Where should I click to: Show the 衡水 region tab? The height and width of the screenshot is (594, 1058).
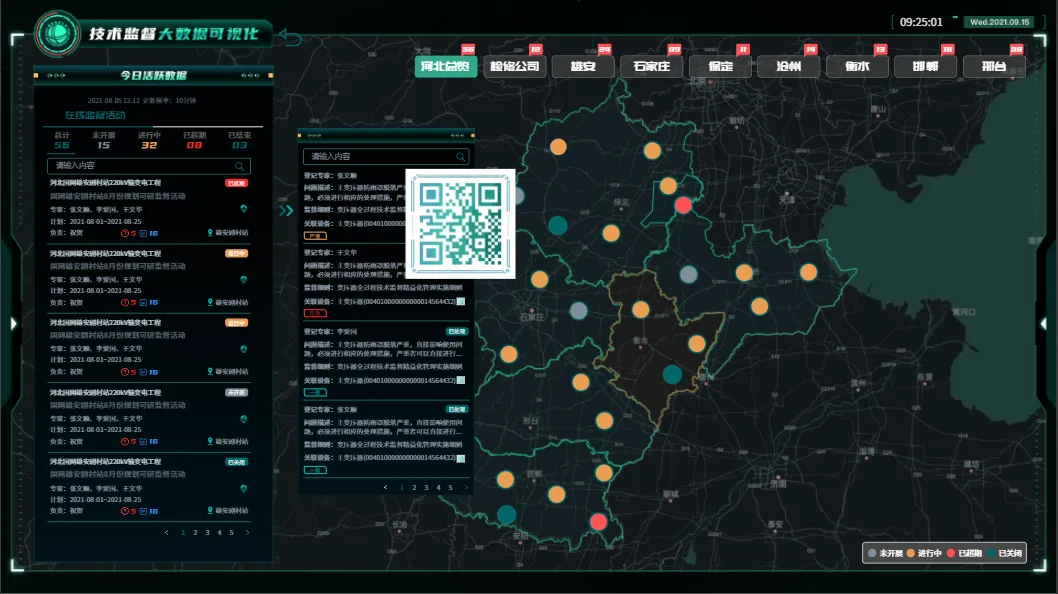point(857,66)
